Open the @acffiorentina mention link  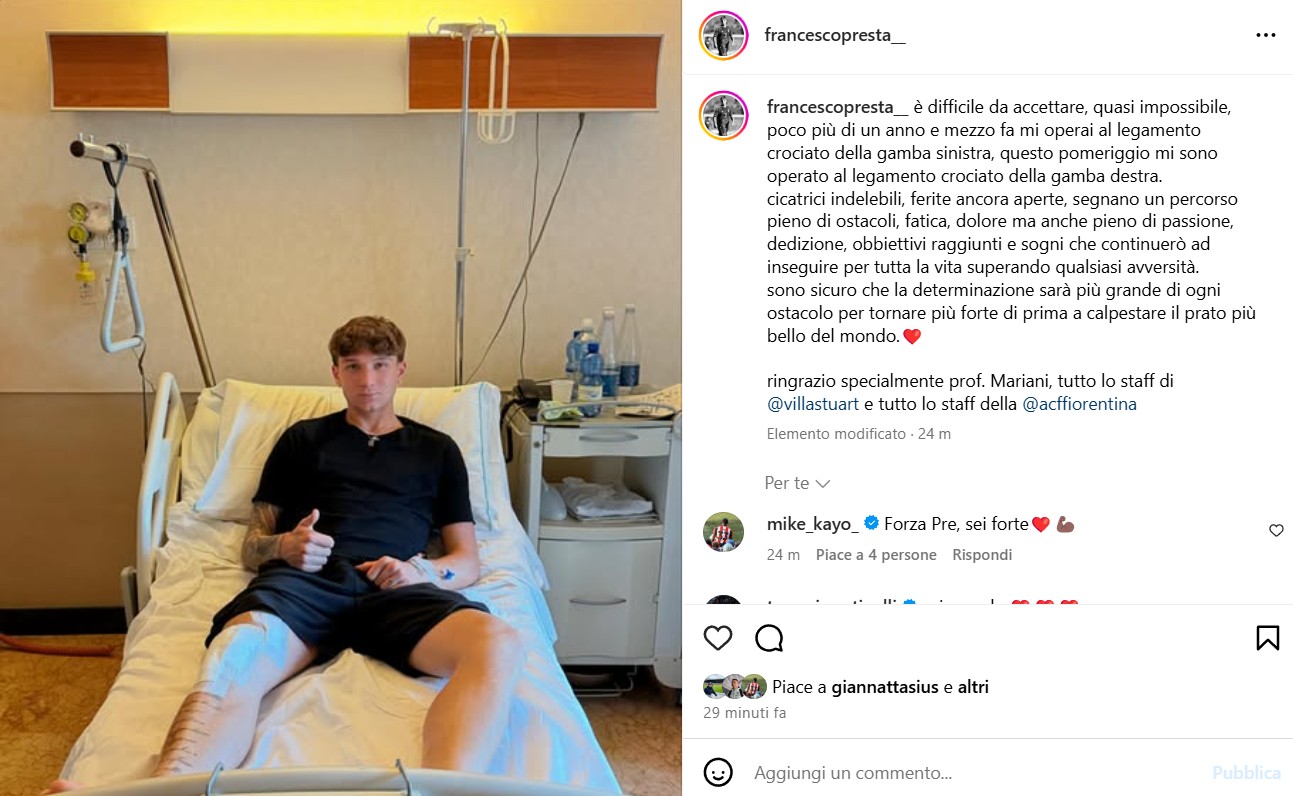[x=1079, y=405]
